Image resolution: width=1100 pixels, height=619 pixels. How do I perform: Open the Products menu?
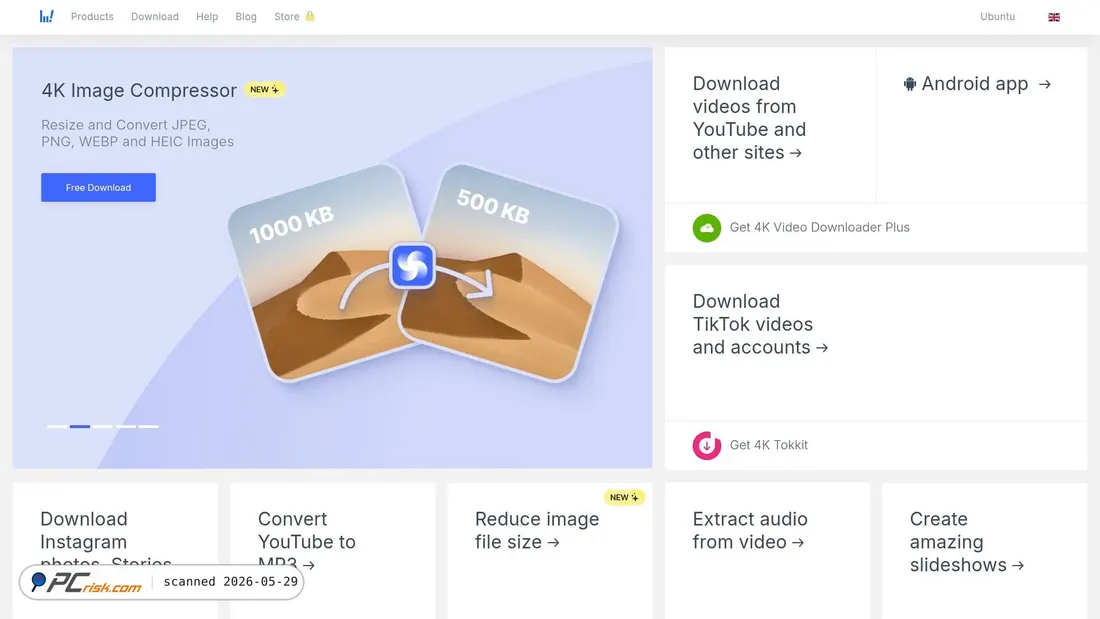(x=92, y=17)
